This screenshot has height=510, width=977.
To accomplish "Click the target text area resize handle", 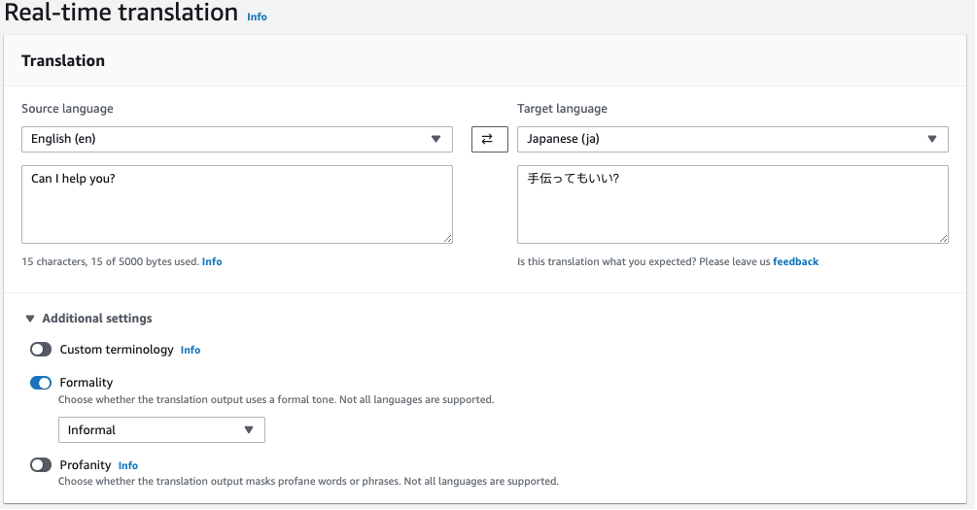I will (x=943, y=238).
